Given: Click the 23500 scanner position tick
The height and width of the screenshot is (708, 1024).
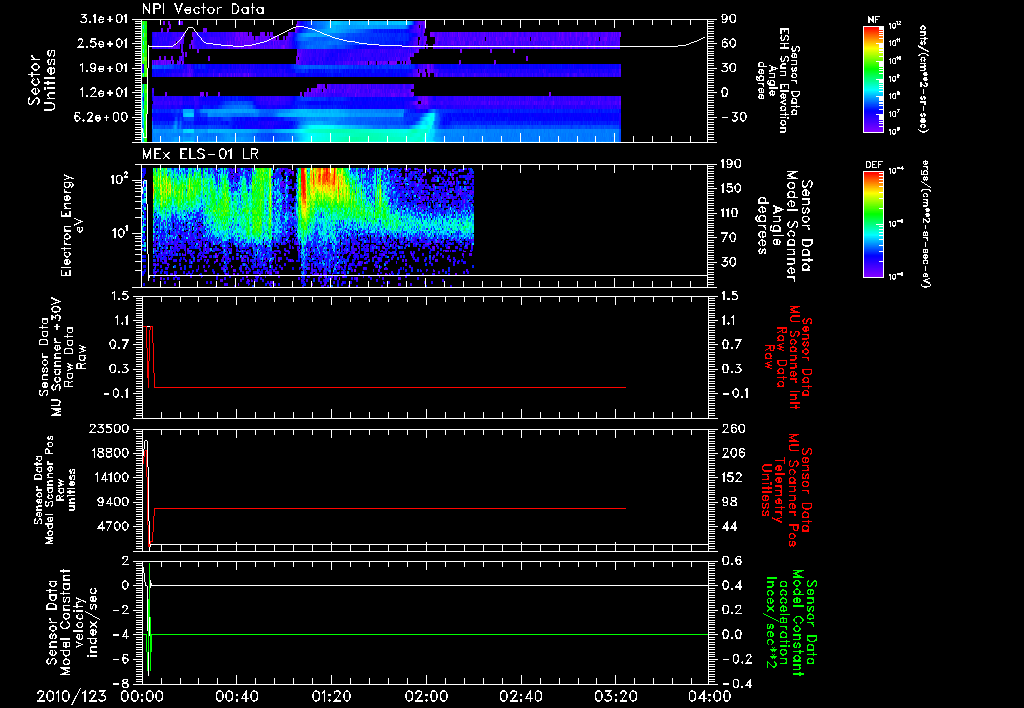Looking at the screenshot, I should point(109,428).
